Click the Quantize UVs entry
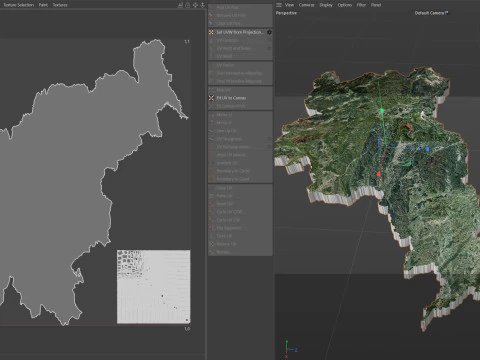 (x=240, y=163)
